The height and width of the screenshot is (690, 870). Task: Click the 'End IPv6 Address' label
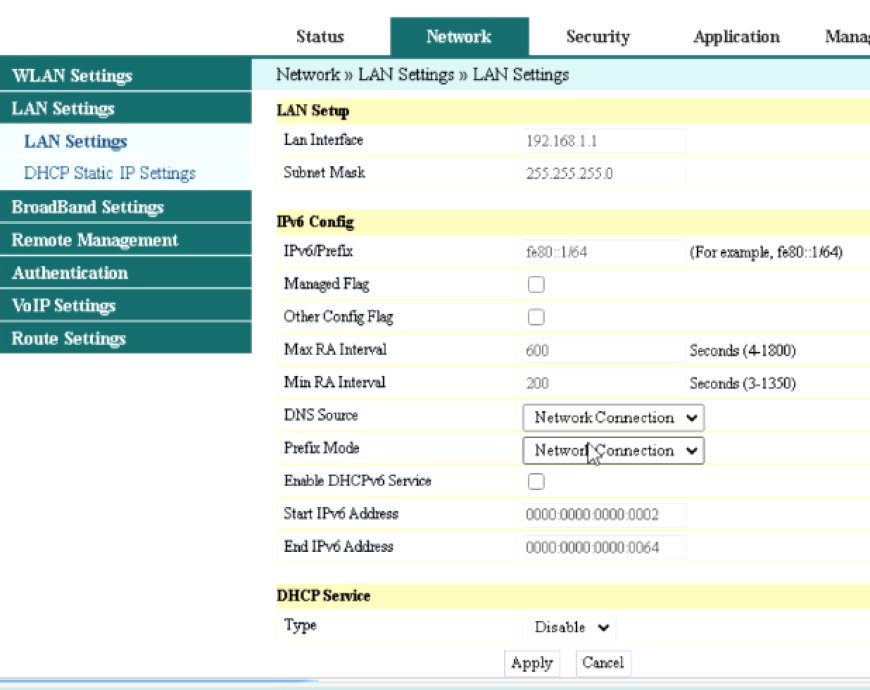338,546
